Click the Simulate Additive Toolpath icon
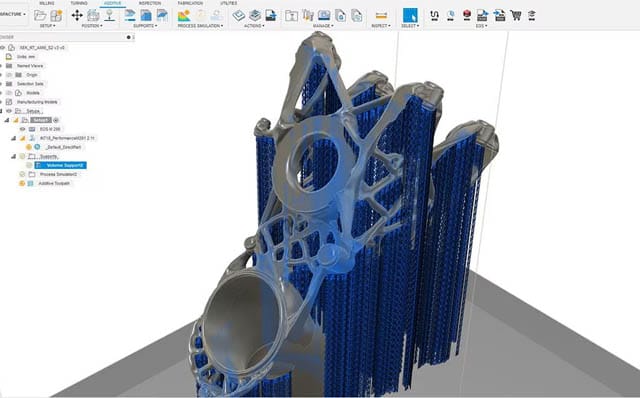Screen dimensions: 640x398 pos(255,16)
